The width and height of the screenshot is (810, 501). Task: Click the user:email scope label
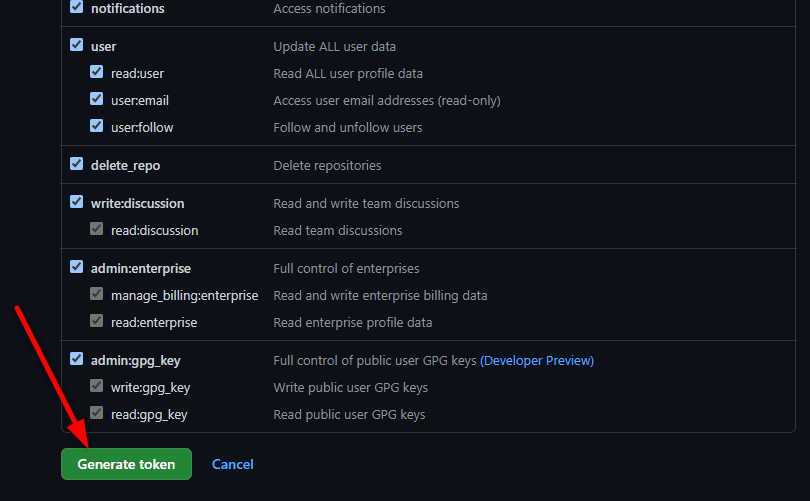point(140,100)
